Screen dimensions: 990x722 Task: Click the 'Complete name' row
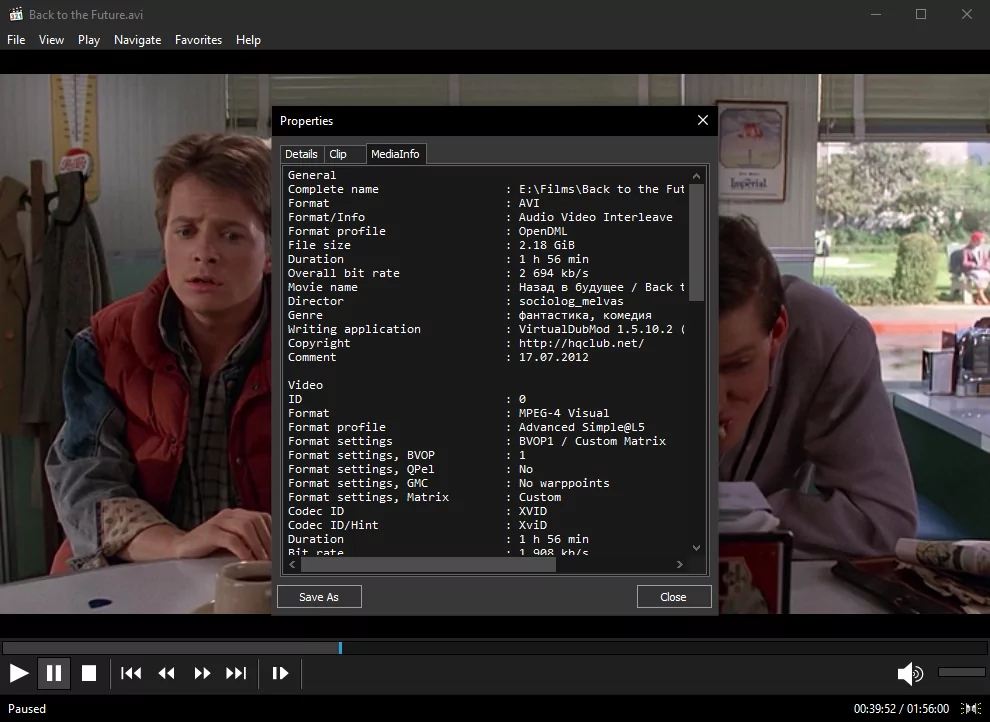[486, 189]
